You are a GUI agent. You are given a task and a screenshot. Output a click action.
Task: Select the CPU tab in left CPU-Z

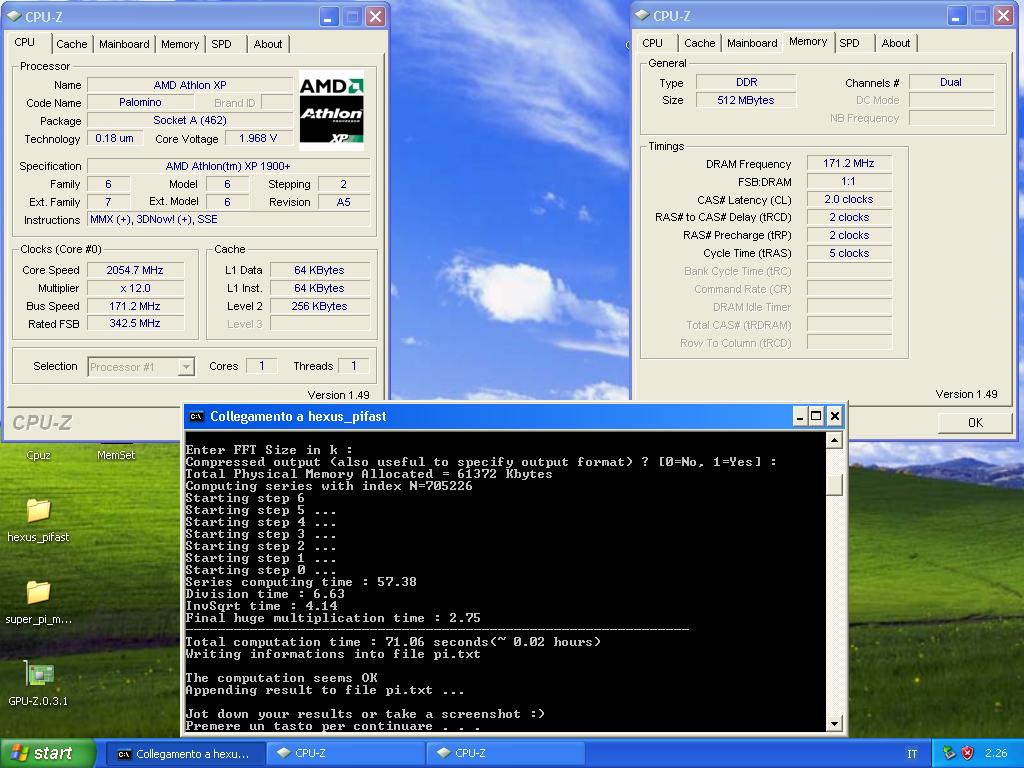point(25,42)
